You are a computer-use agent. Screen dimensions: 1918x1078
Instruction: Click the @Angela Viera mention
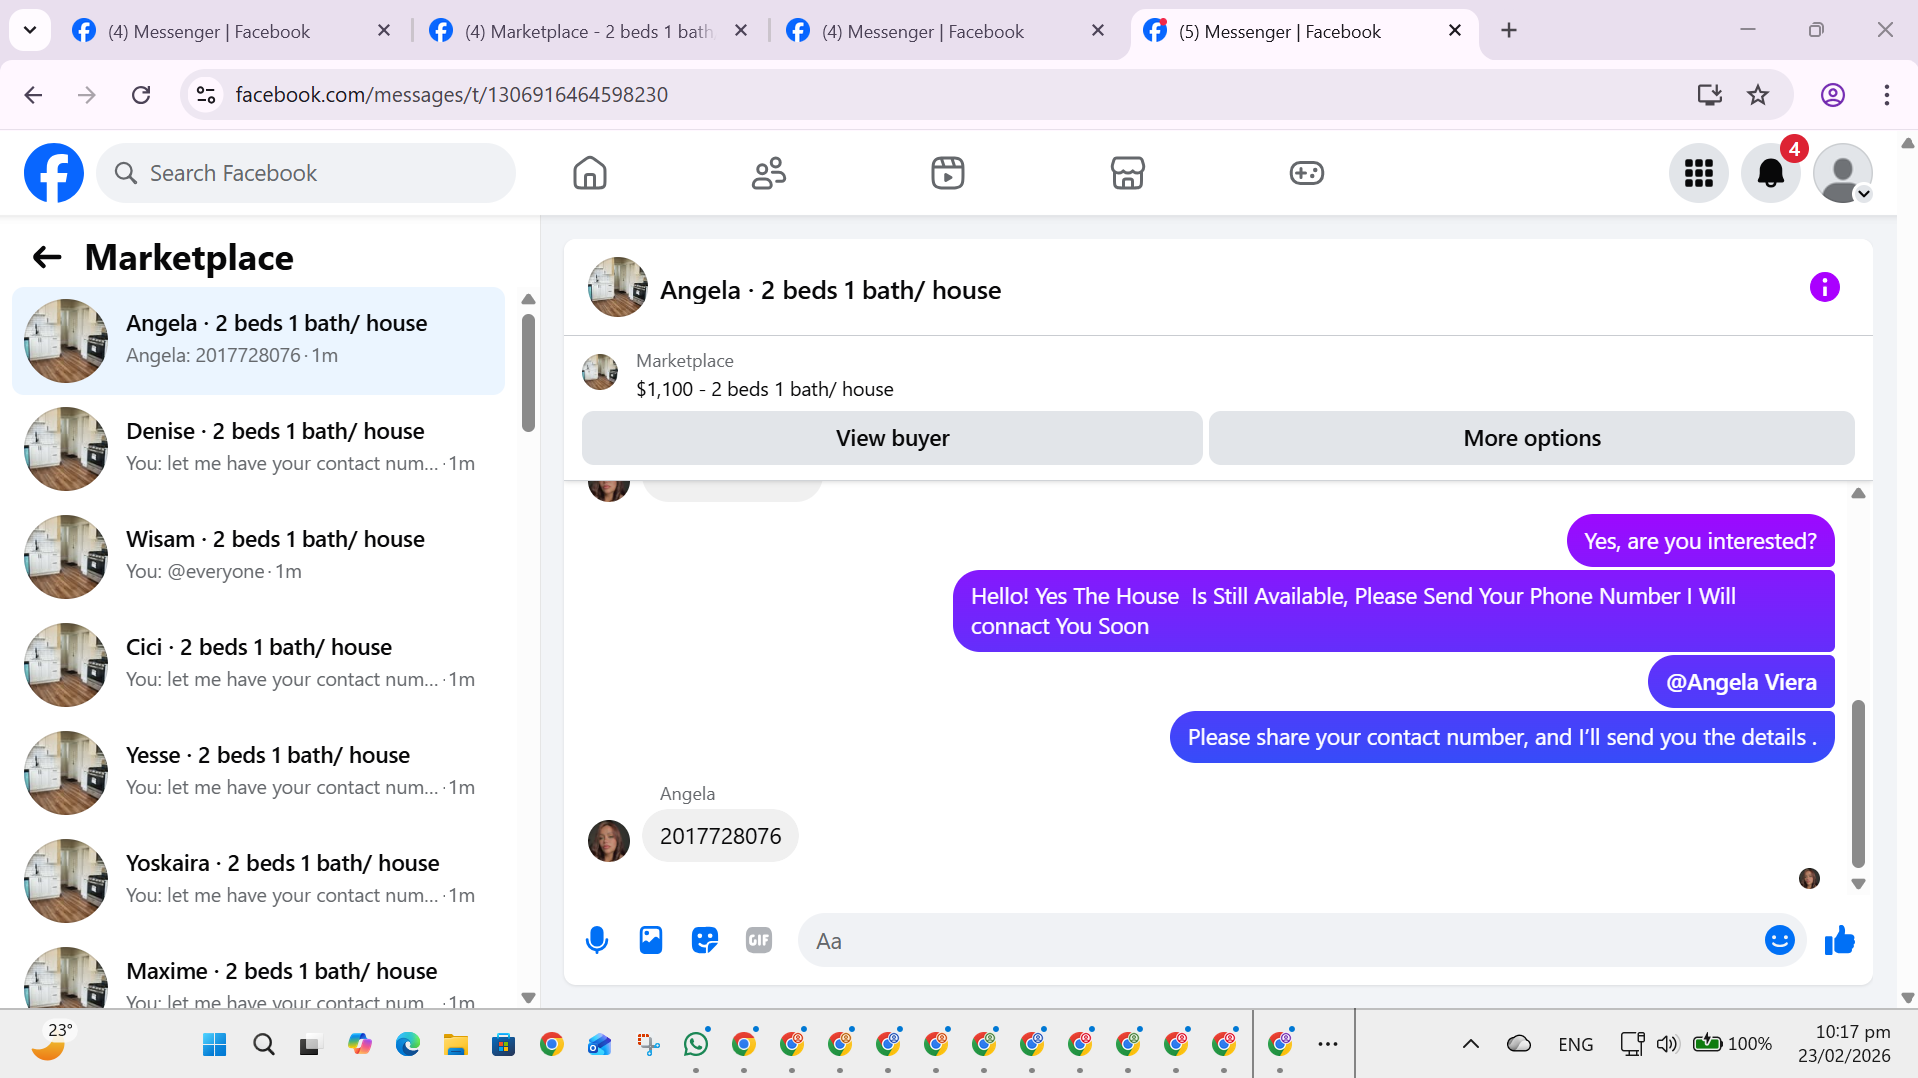pos(1741,682)
